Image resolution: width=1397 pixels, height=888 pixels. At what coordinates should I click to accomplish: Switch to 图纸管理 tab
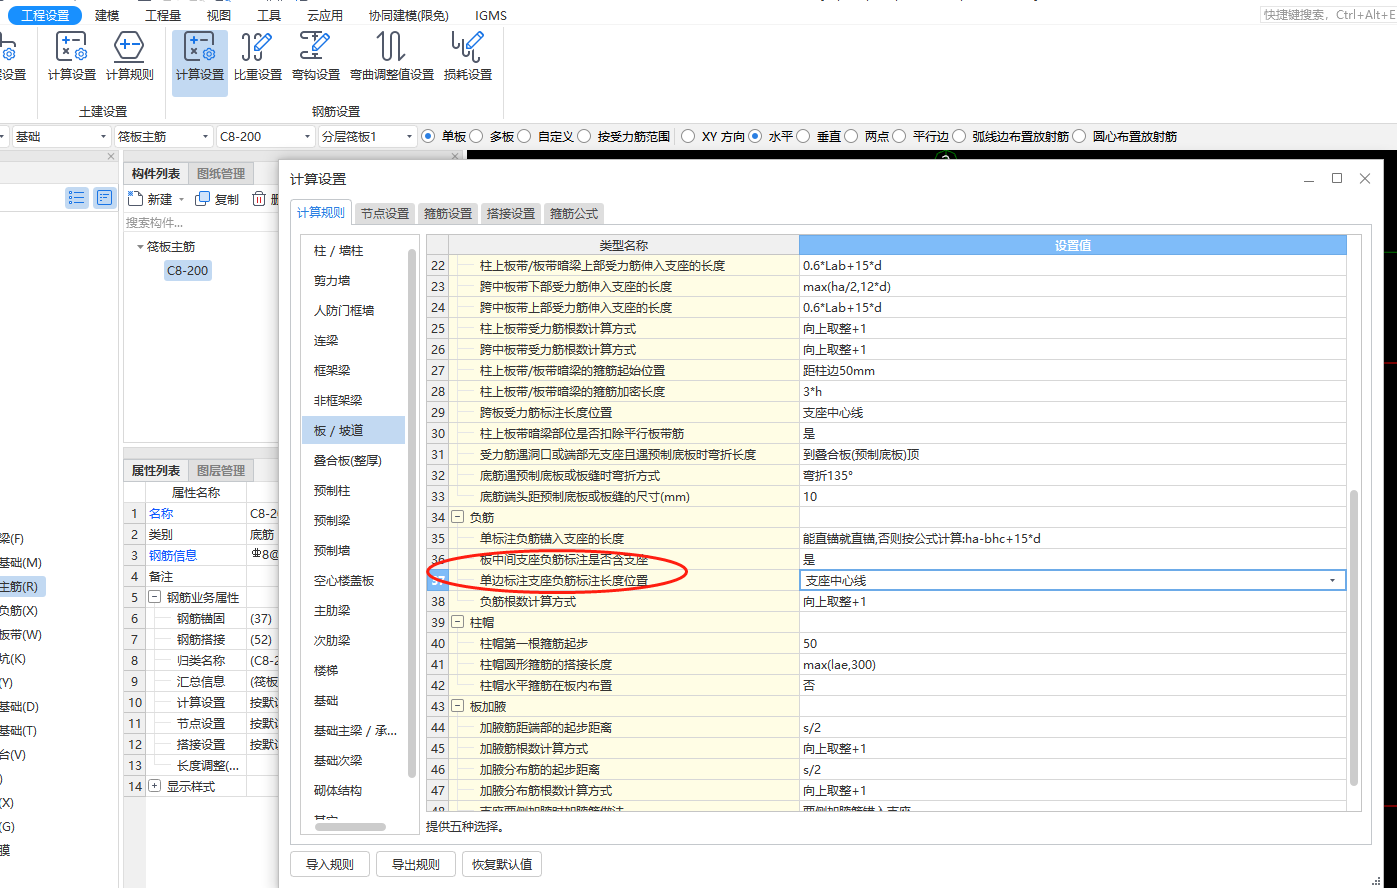[221, 174]
